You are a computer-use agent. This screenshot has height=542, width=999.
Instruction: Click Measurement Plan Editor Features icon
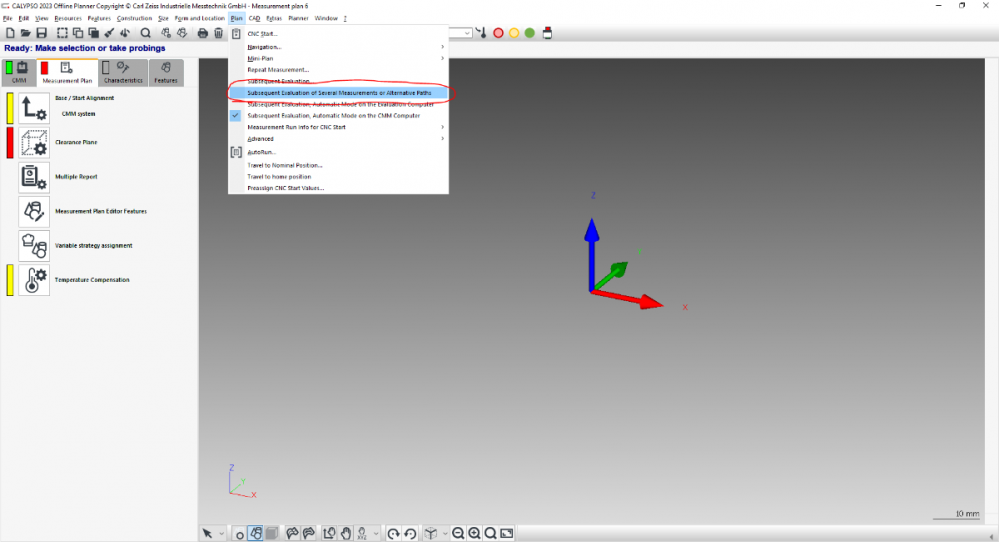pyautogui.click(x=34, y=211)
